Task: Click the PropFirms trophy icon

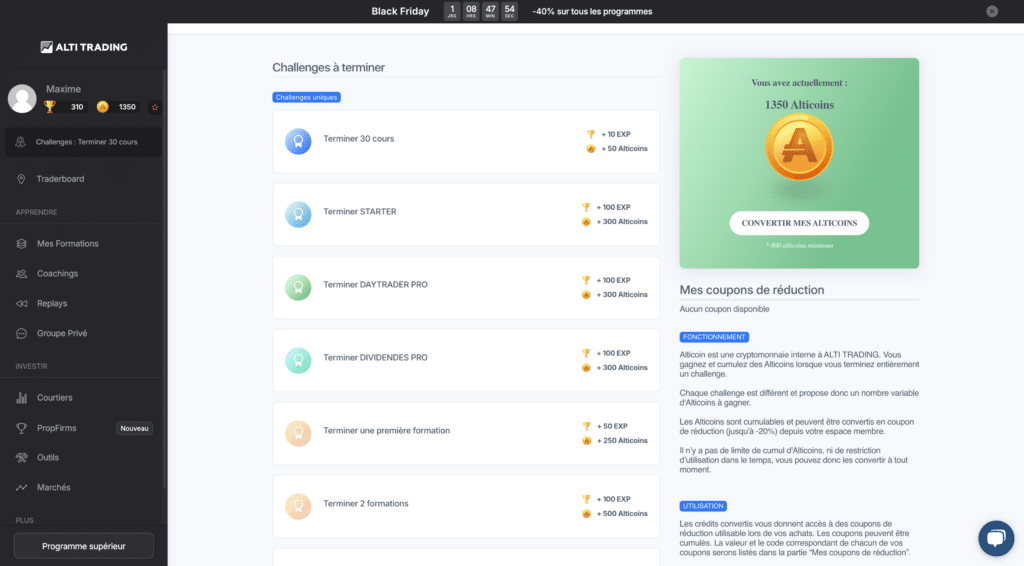Action: [22, 428]
